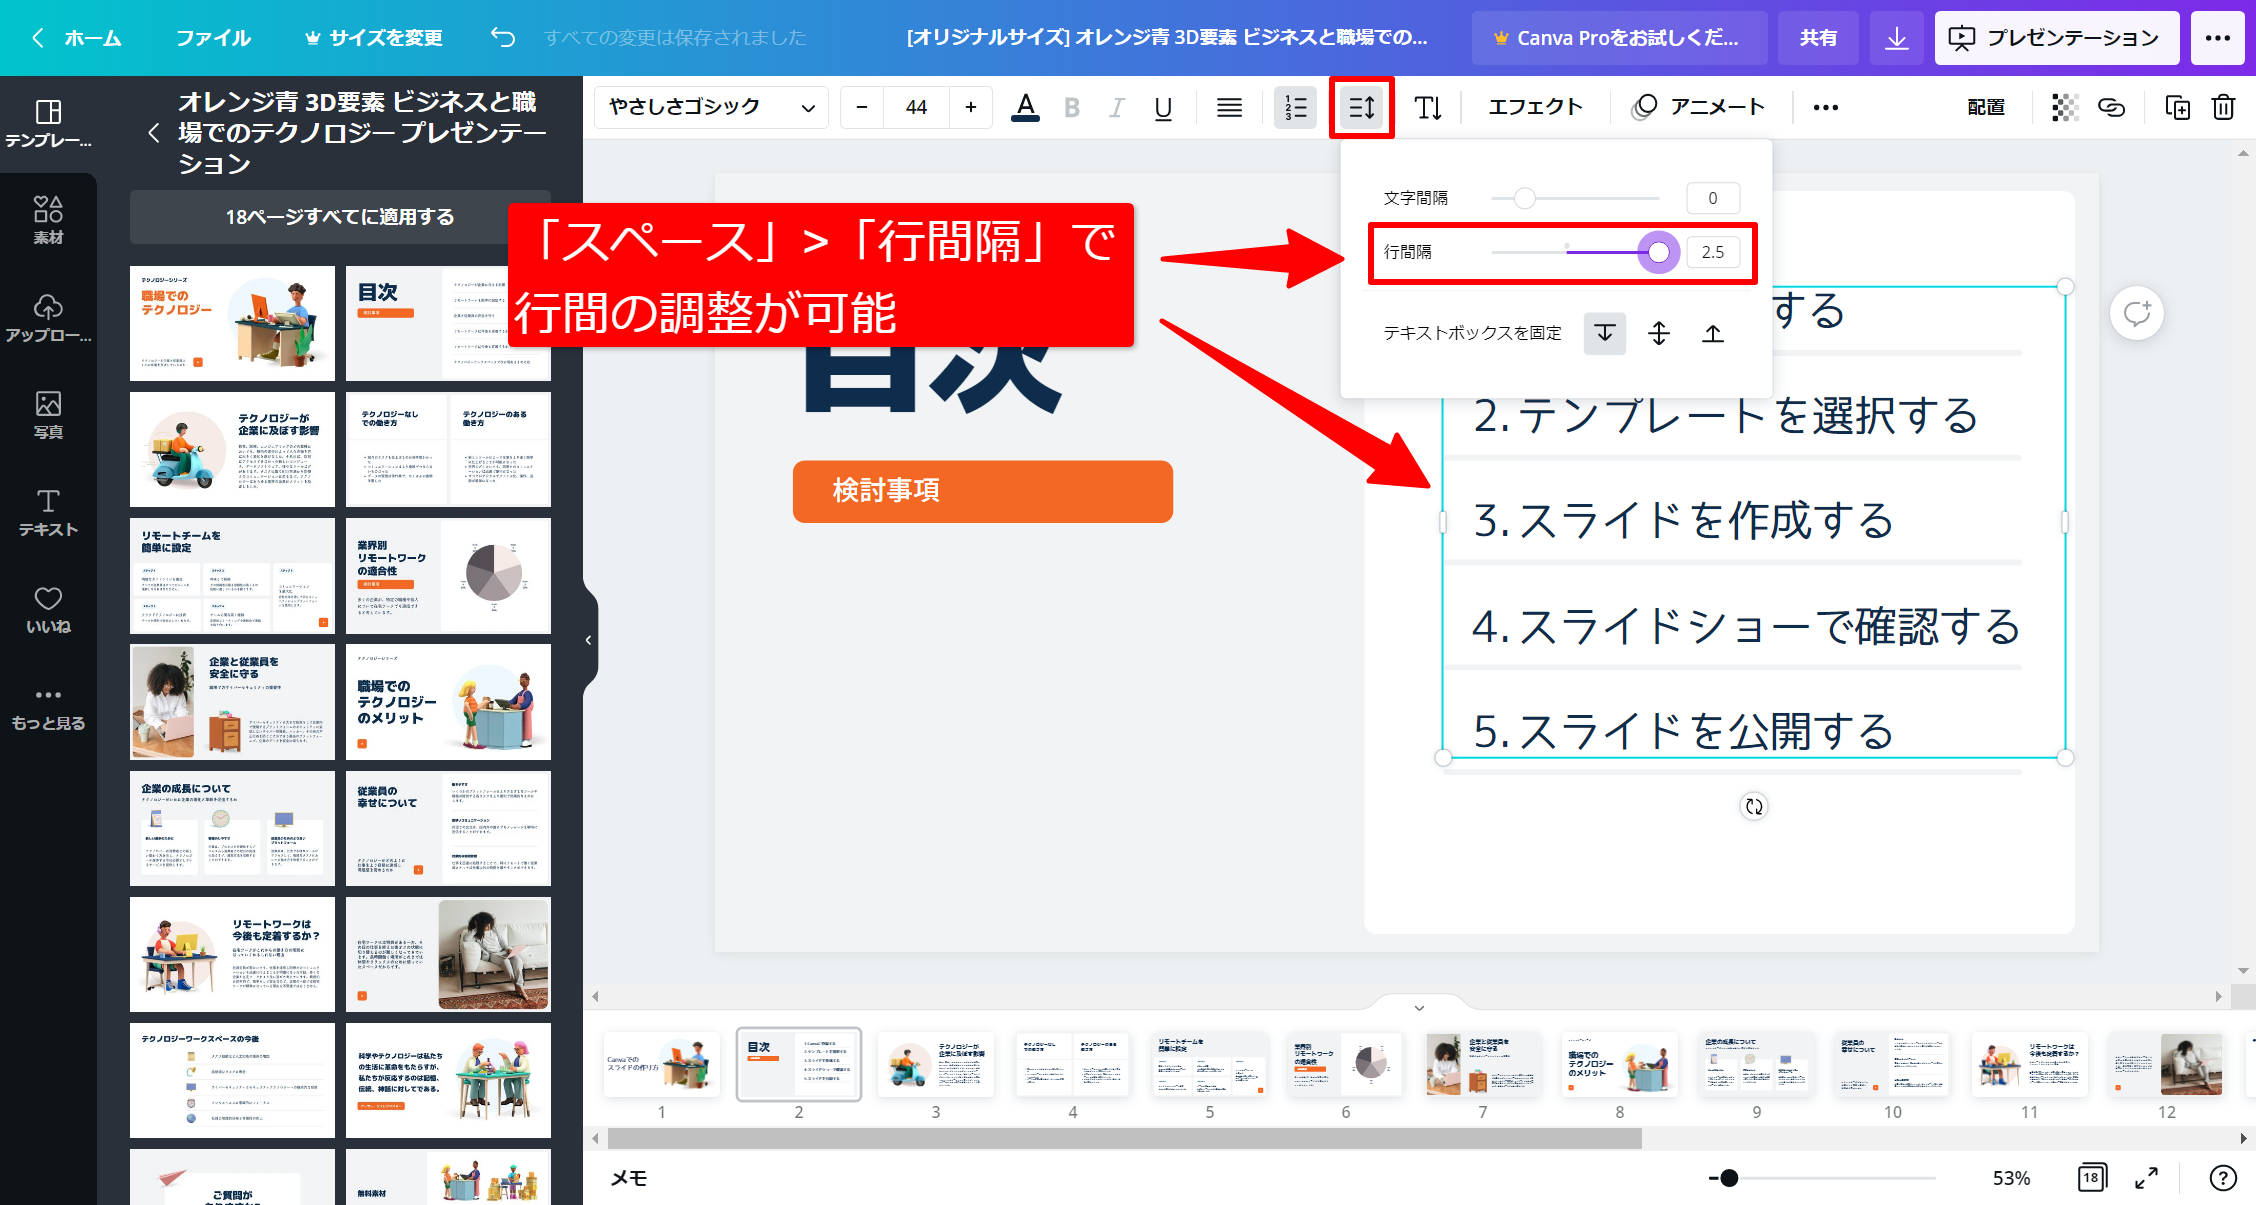
Task: Open the 写真 photos panel
Action: coord(48,415)
